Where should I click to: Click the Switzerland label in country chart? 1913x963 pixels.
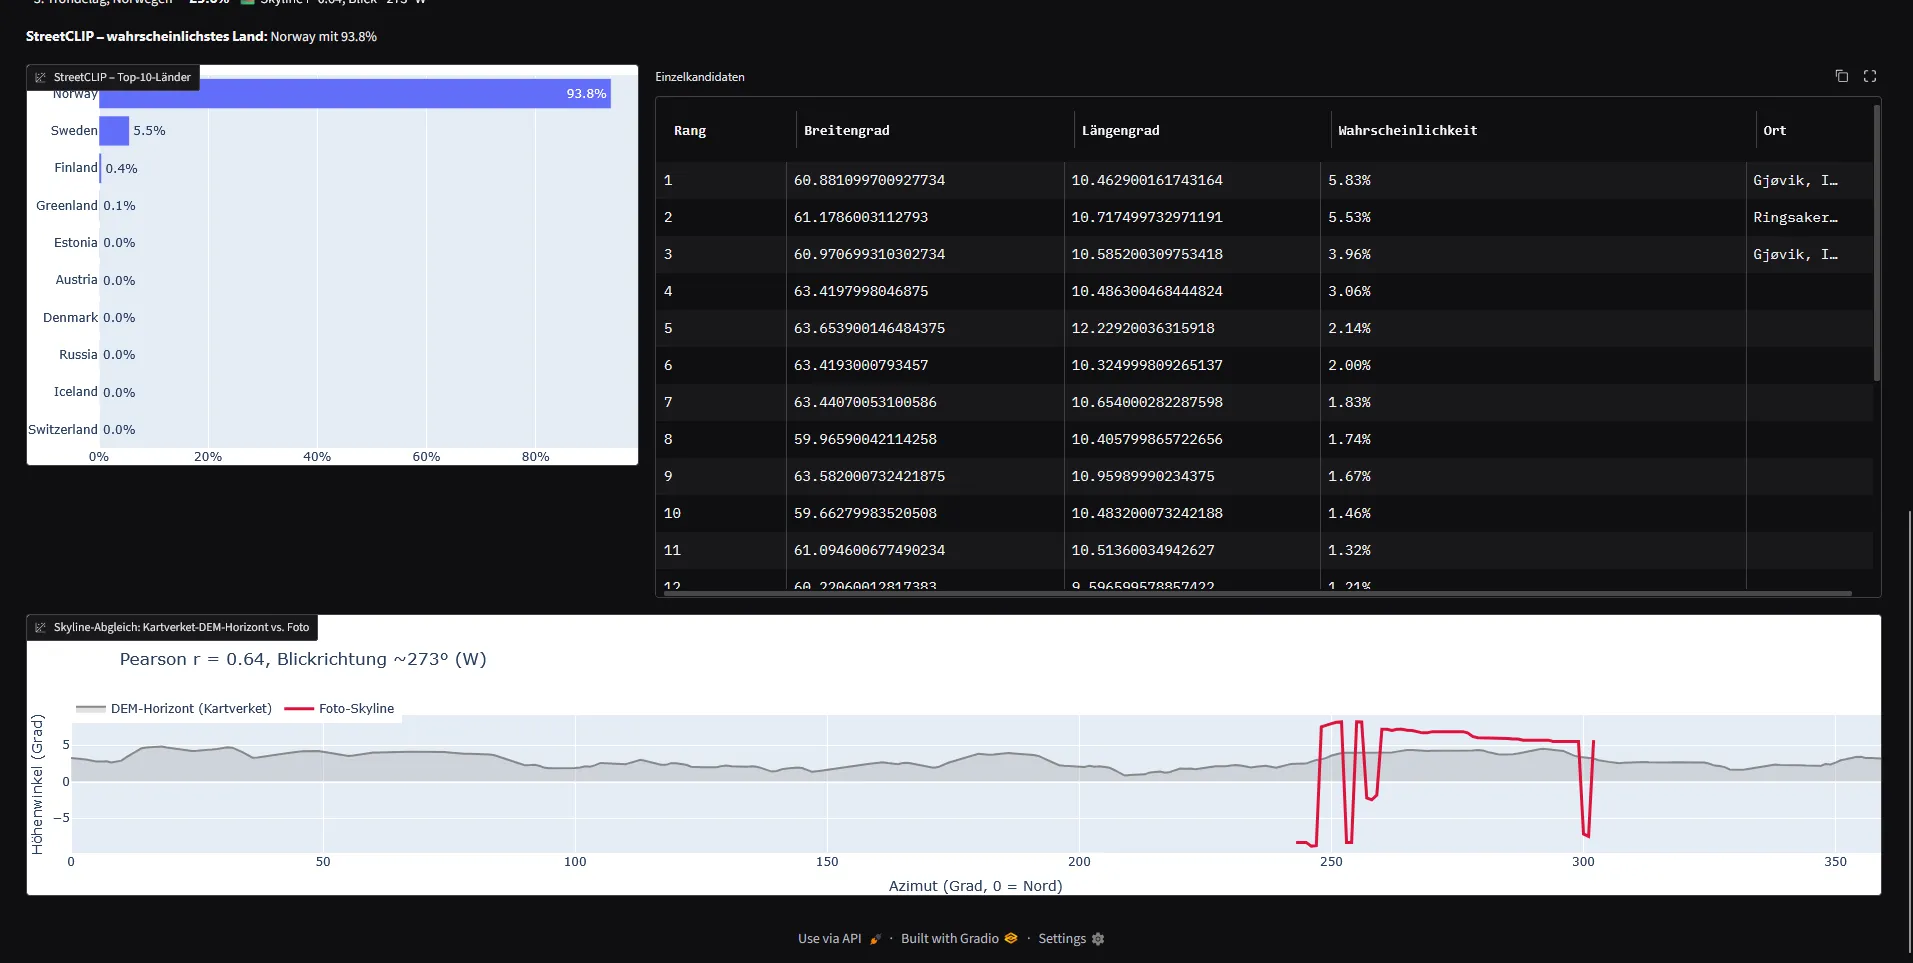(x=63, y=429)
